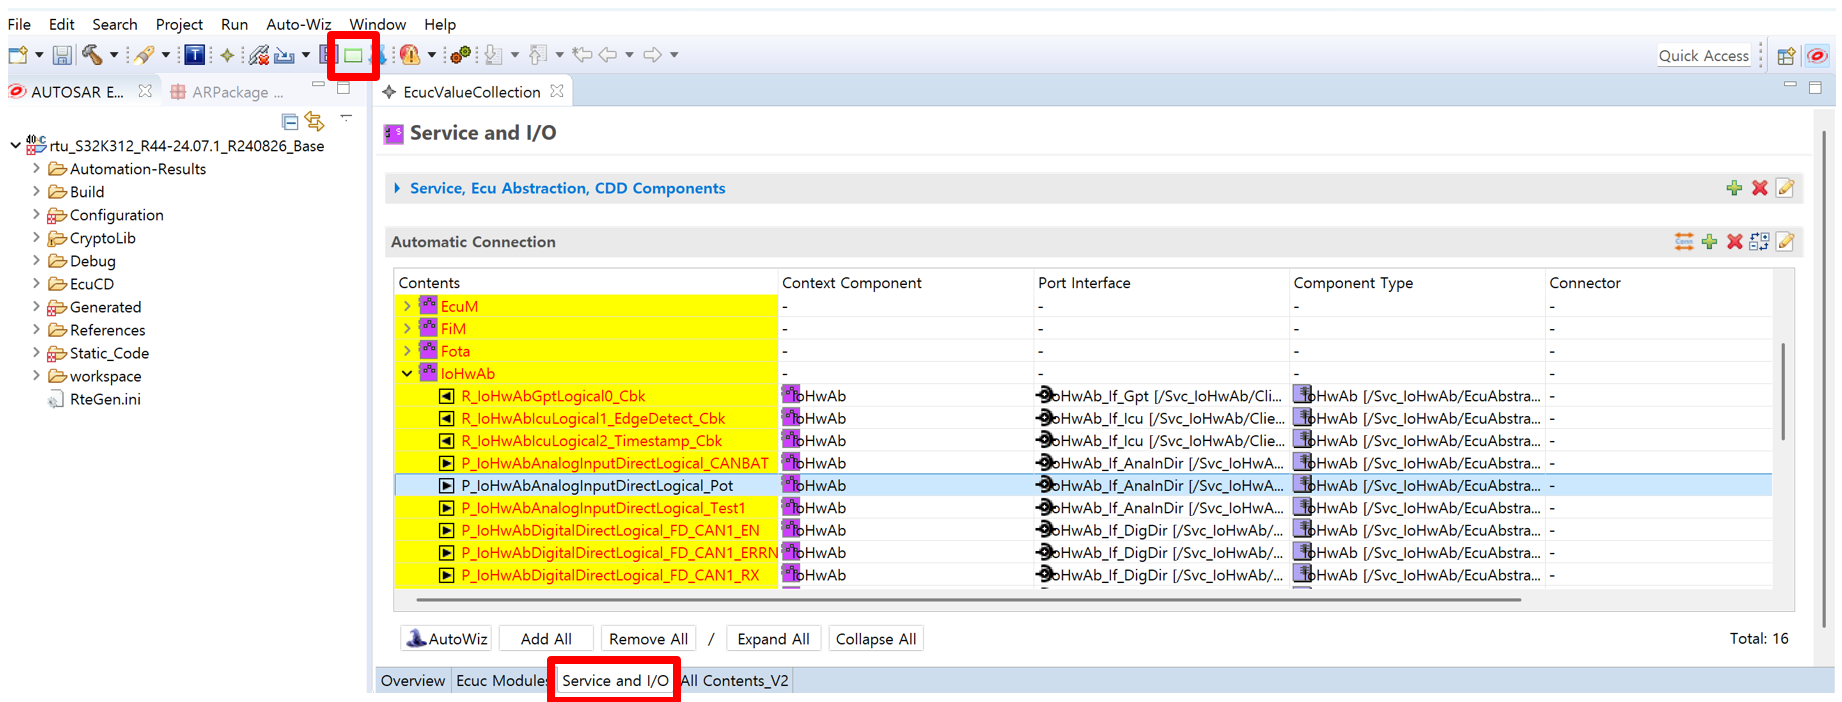This screenshot has height=702, width=1842.
Task: Click the Add All button
Action: [546, 639]
